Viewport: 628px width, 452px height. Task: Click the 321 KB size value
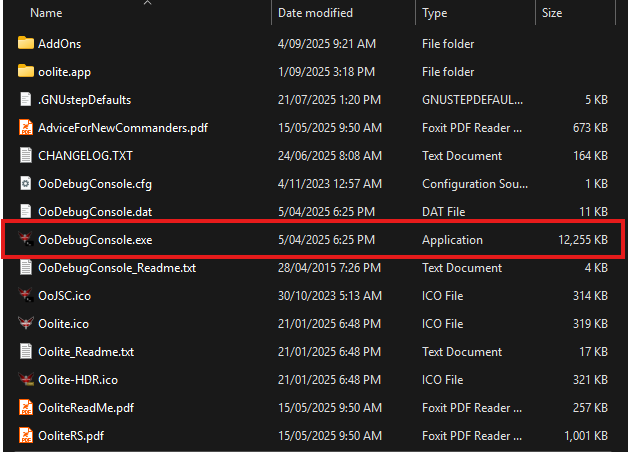[x=590, y=380]
